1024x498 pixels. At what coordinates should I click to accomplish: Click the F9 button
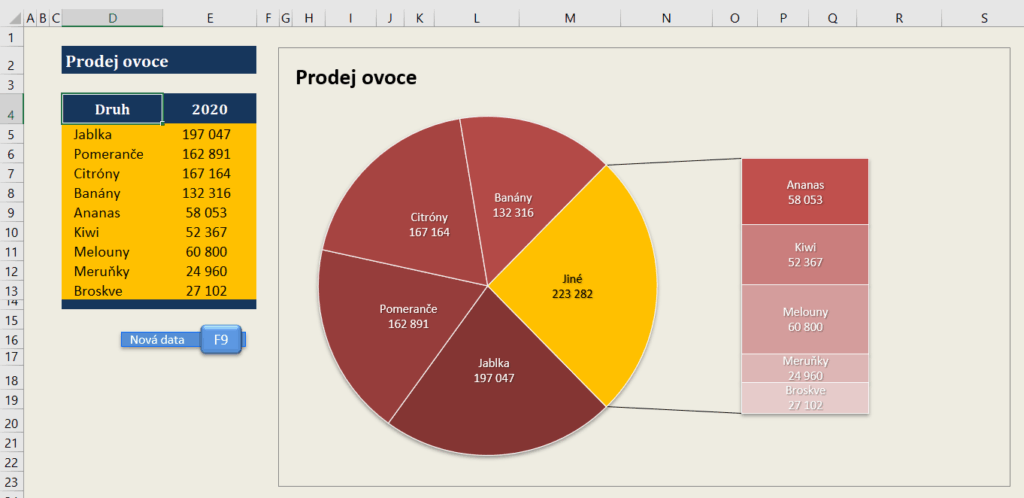221,340
